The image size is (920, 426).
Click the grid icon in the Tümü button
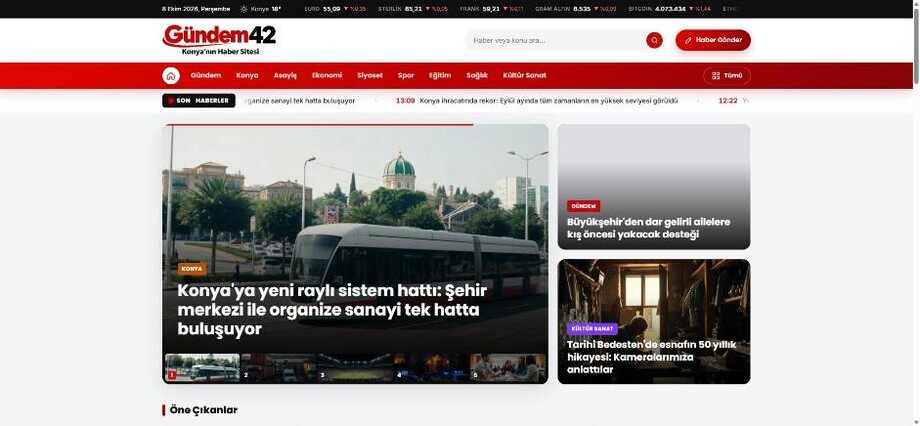click(x=715, y=76)
